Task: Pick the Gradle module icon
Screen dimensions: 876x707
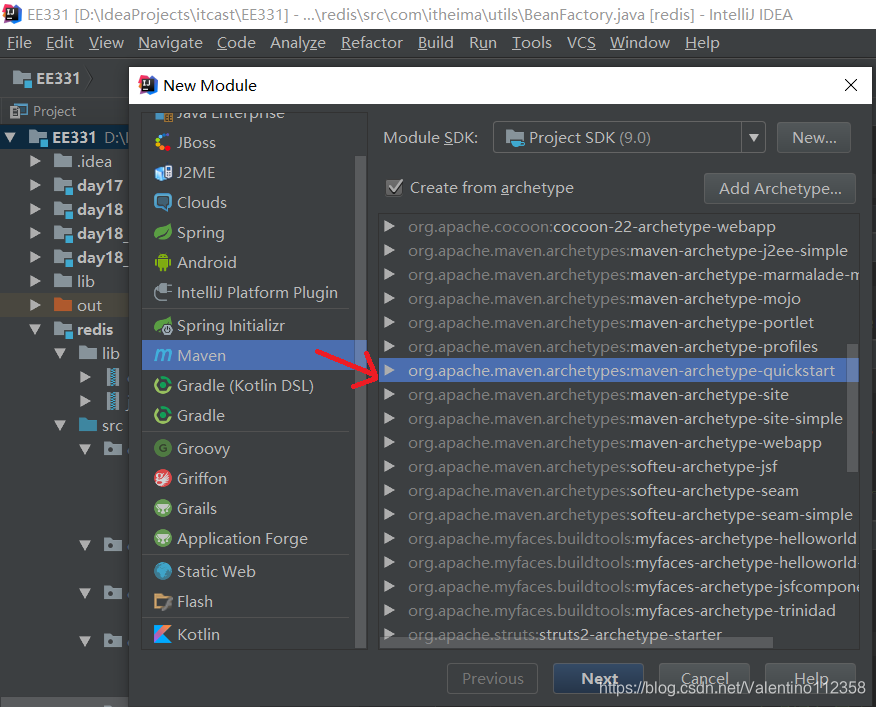Action: click(163, 415)
